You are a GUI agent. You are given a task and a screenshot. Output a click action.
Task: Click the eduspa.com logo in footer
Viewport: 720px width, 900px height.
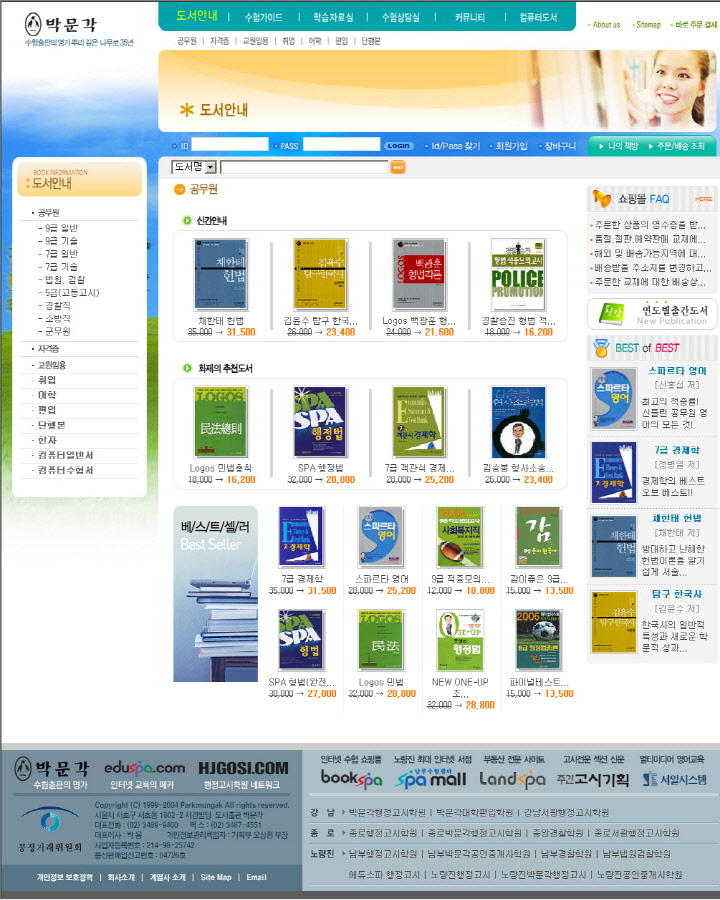point(143,768)
